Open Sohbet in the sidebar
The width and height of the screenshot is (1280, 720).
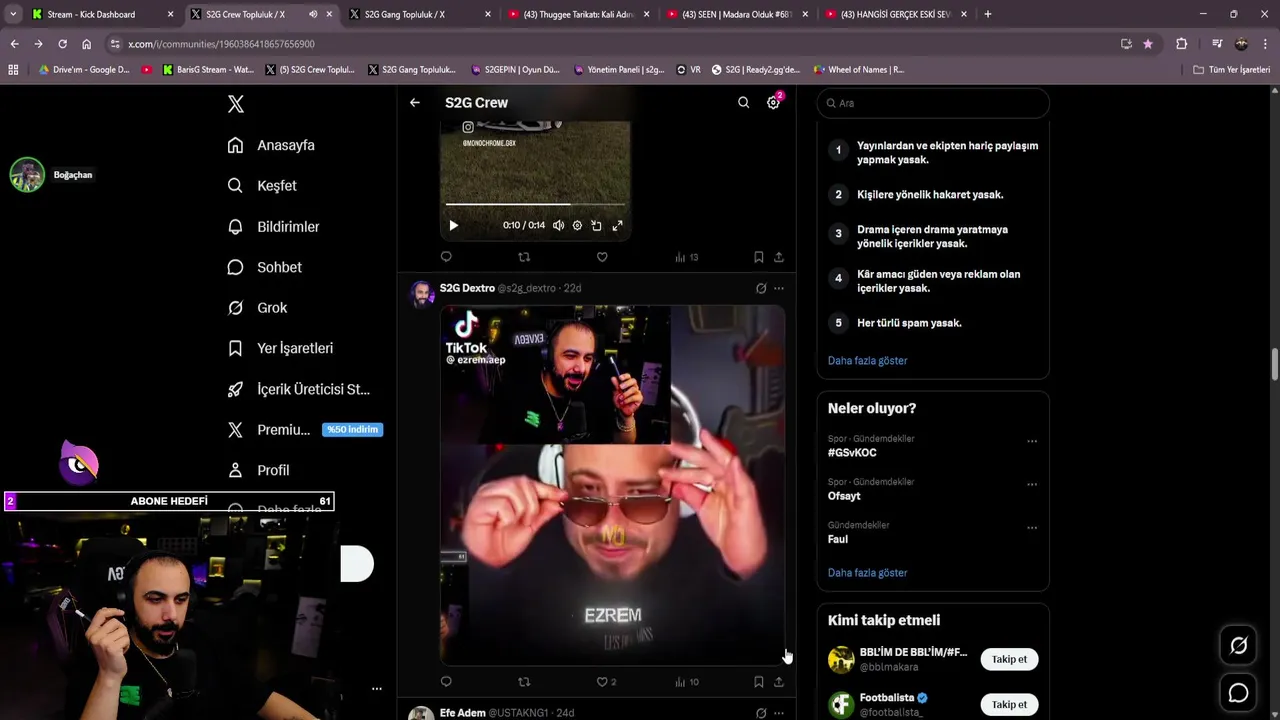pos(265,267)
